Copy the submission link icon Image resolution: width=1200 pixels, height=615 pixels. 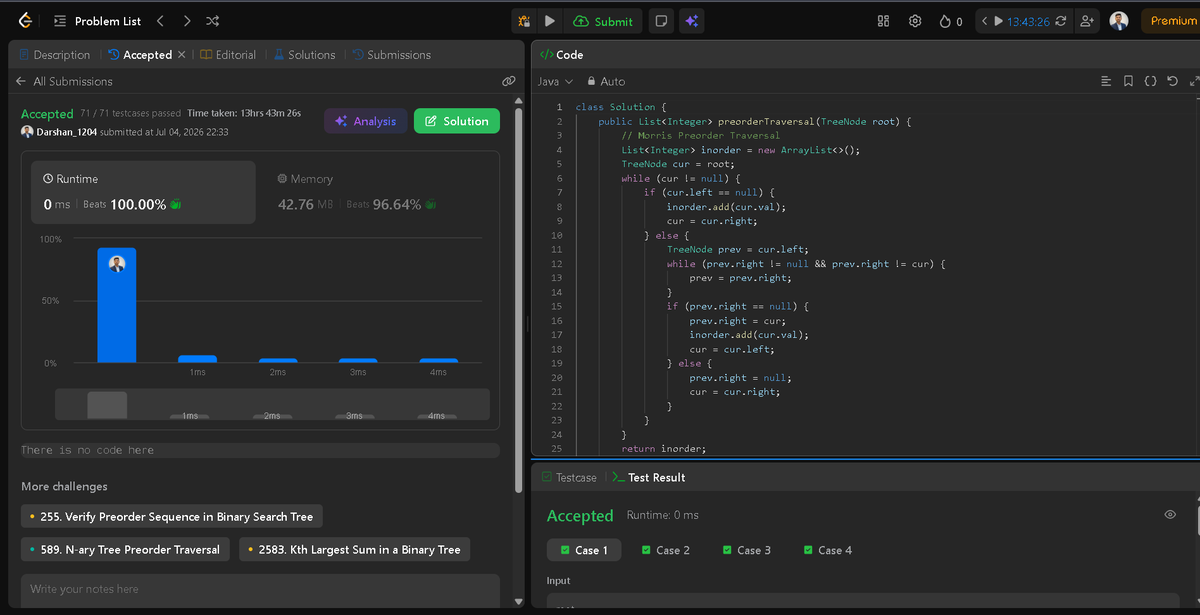pyautogui.click(x=508, y=81)
